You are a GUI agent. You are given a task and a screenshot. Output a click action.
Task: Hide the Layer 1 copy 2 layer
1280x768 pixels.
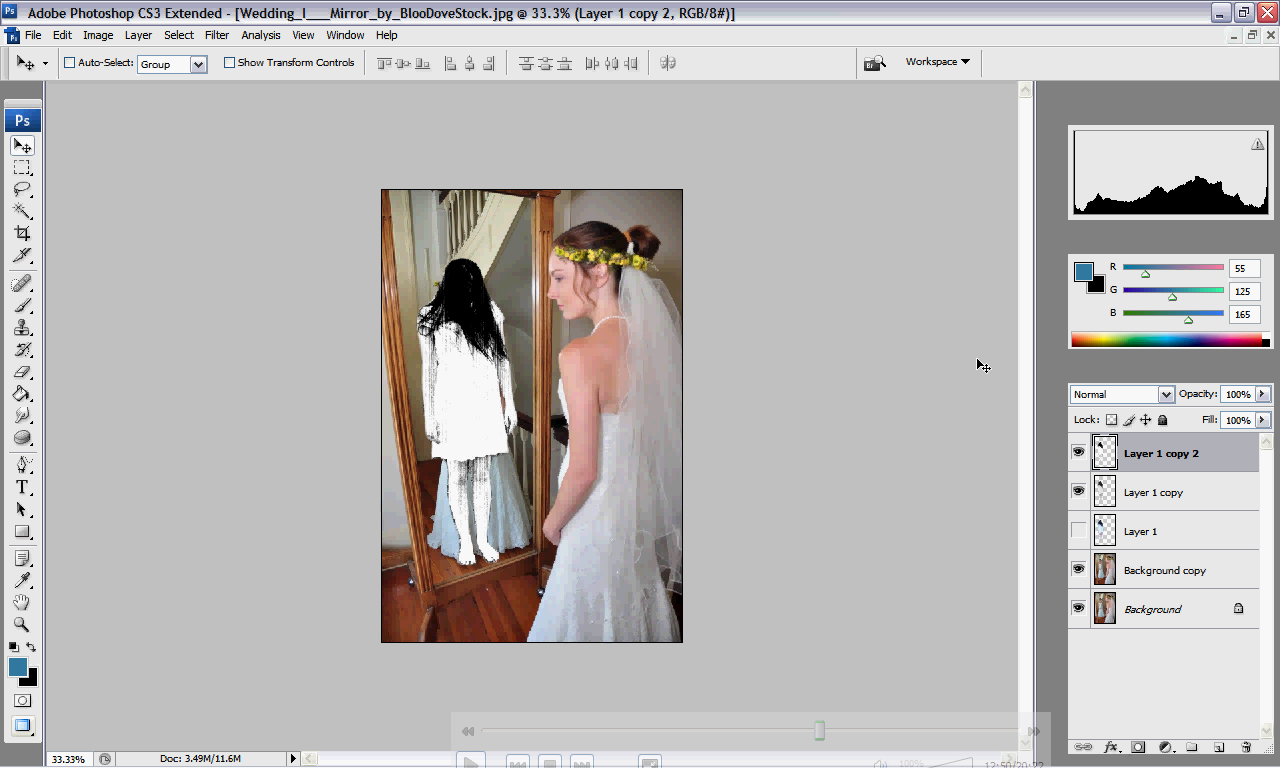click(1078, 453)
